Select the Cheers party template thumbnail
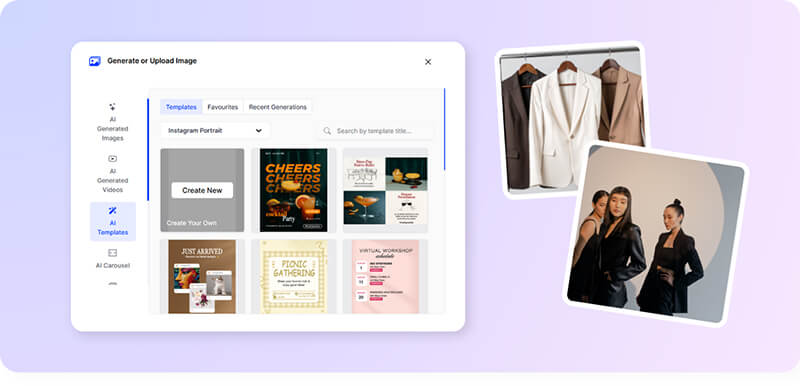800x386 pixels. [x=293, y=190]
